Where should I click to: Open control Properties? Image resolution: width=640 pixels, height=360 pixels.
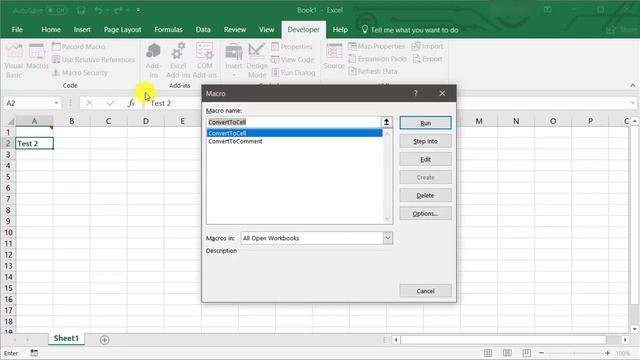pyautogui.click(x=292, y=47)
